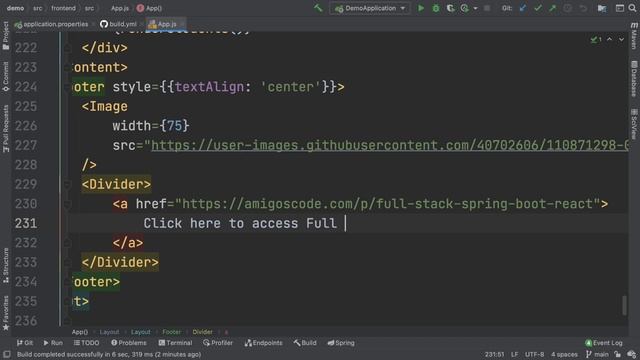Click the inspections checkmark widget in editor
Screen dimensions: 640x360
pyautogui.click(x=596, y=40)
